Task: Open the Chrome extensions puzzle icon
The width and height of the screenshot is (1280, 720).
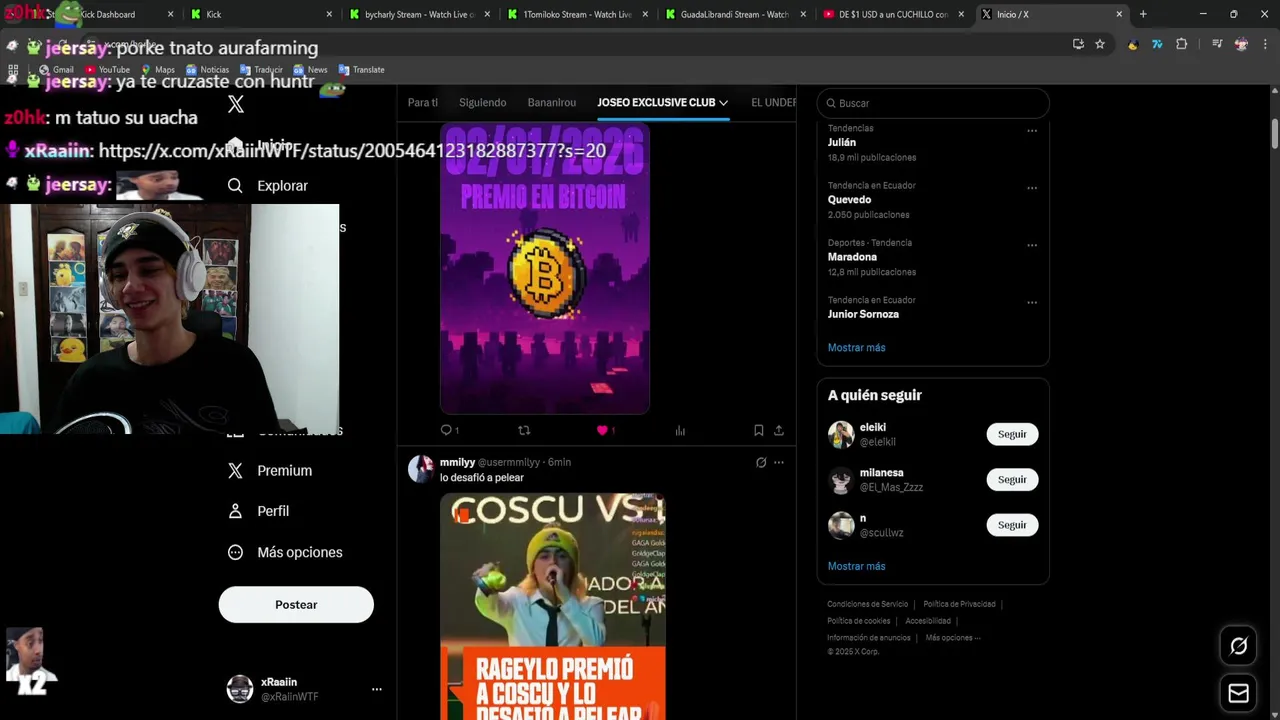Action: (1181, 44)
